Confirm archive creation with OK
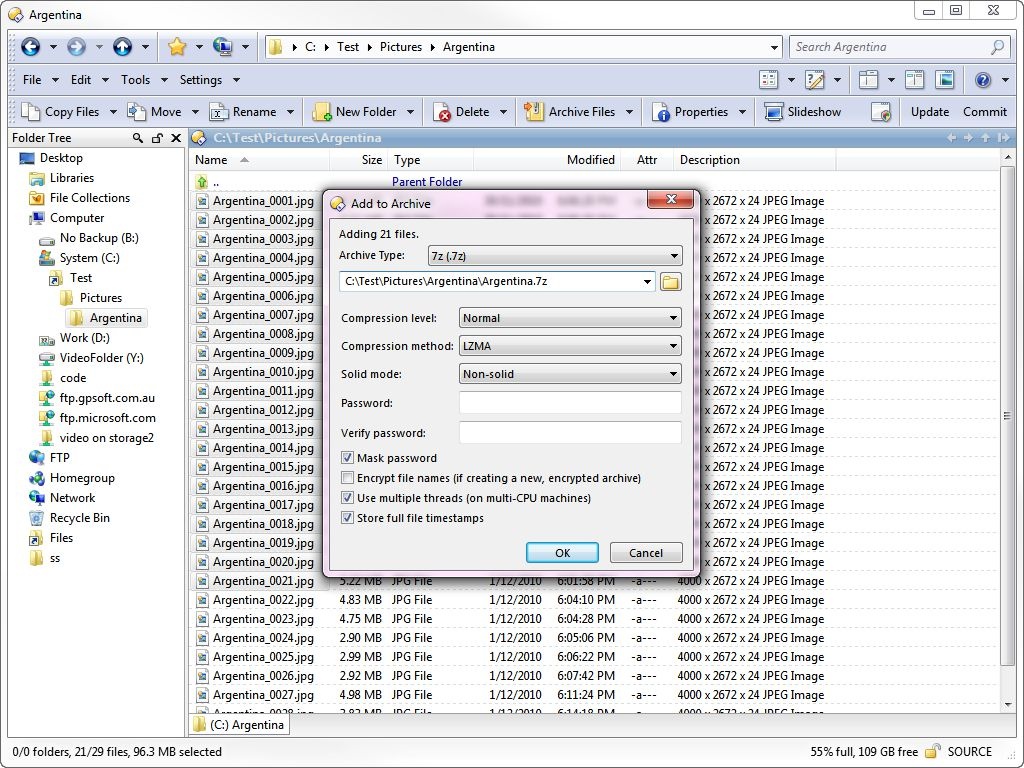Screen dimensions: 1024x768 (562, 552)
